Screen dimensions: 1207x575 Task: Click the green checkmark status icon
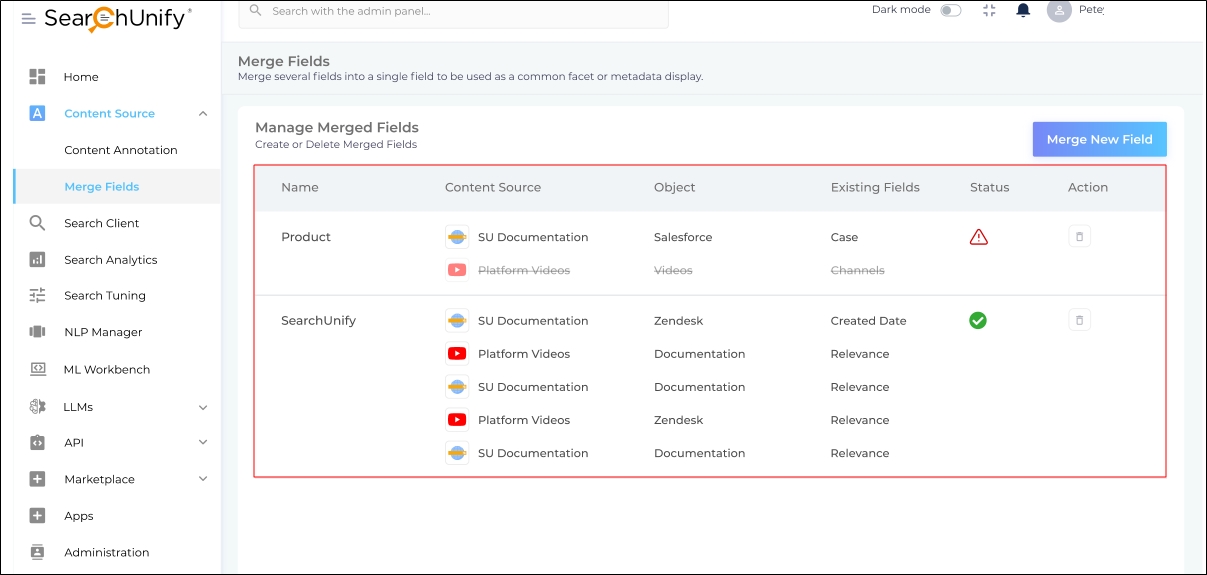click(x=978, y=321)
